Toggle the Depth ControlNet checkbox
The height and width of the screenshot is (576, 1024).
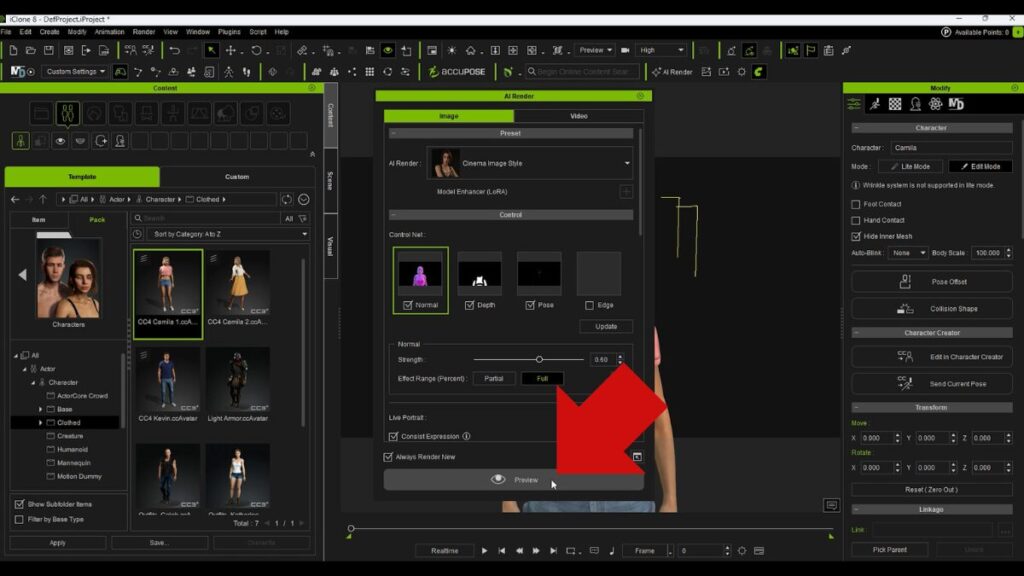pos(469,305)
